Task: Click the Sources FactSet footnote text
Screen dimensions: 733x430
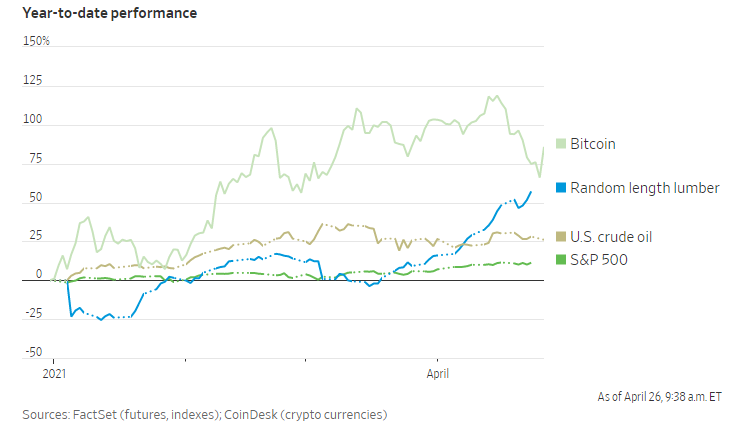Action: (204, 414)
